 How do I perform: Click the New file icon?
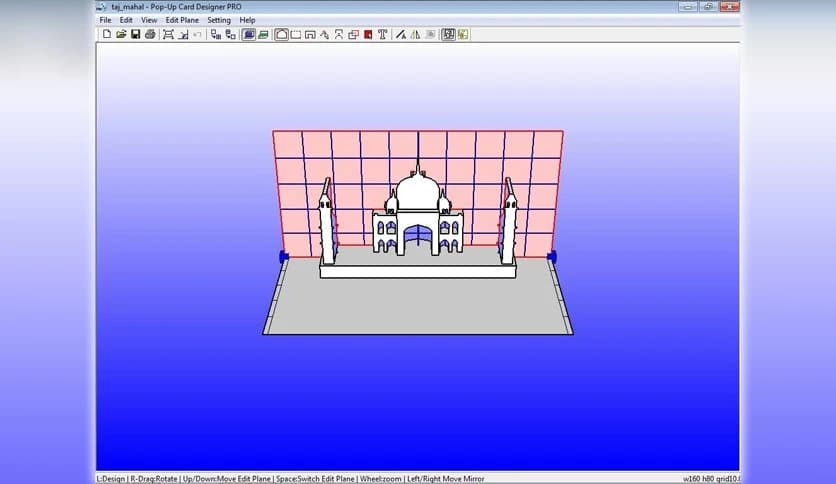pos(107,35)
